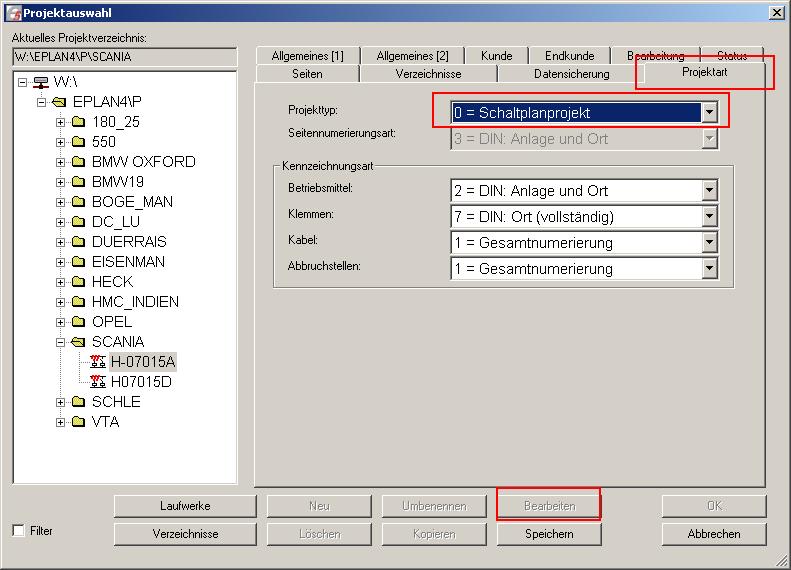Collapse the W:\ drive node

point(22,82)
